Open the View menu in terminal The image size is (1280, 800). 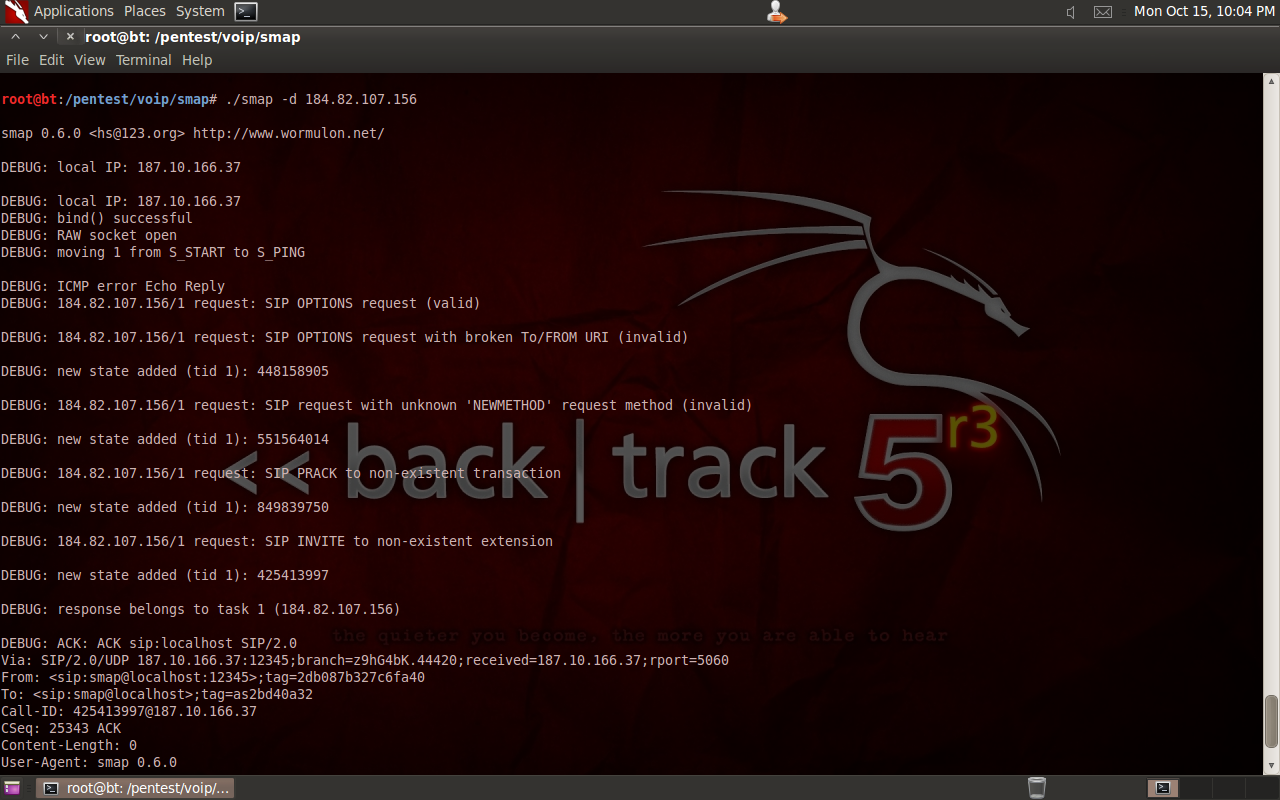(x=89, y=60)
